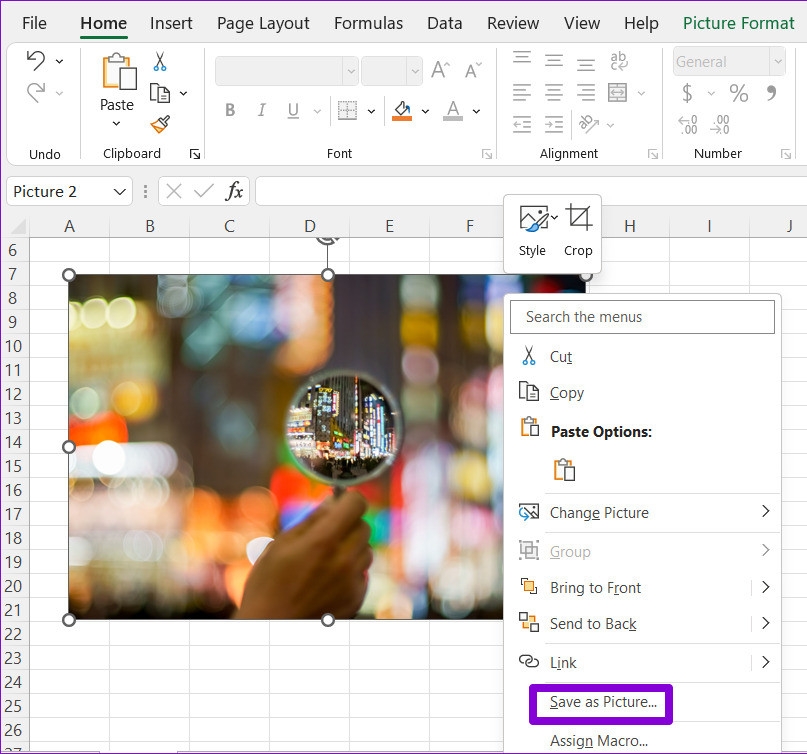This screenshot has height=754, width=807.
Task: Click the Undo arrow icon
Action: (x=36, y=61)
